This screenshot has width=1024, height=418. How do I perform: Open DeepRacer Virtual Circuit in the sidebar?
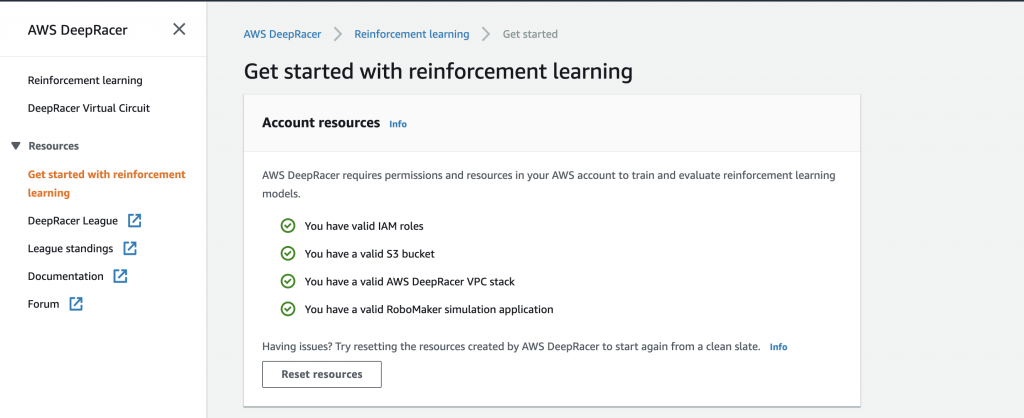click(89, 108)
